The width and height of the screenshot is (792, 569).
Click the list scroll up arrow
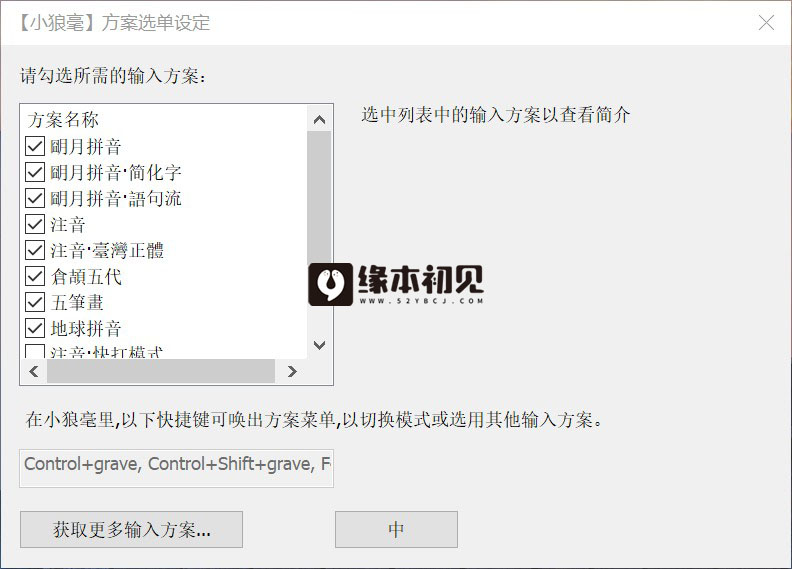319,120
